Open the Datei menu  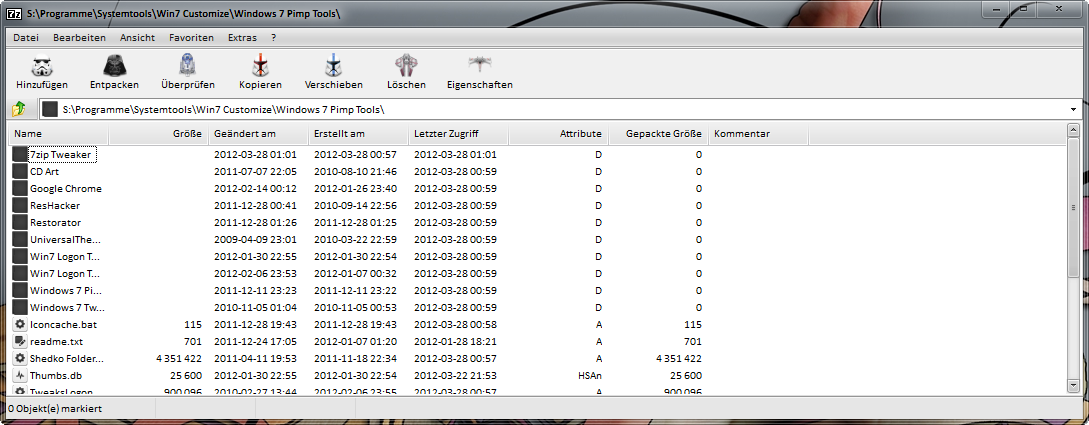pos(26,38)
